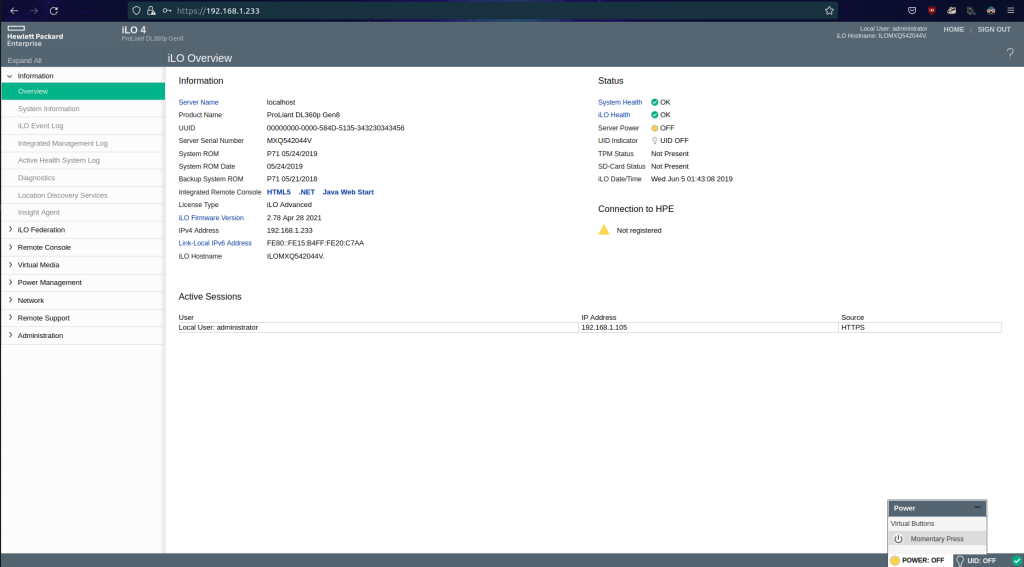Click the sneaker-shaped extension icon

point(952,10)
